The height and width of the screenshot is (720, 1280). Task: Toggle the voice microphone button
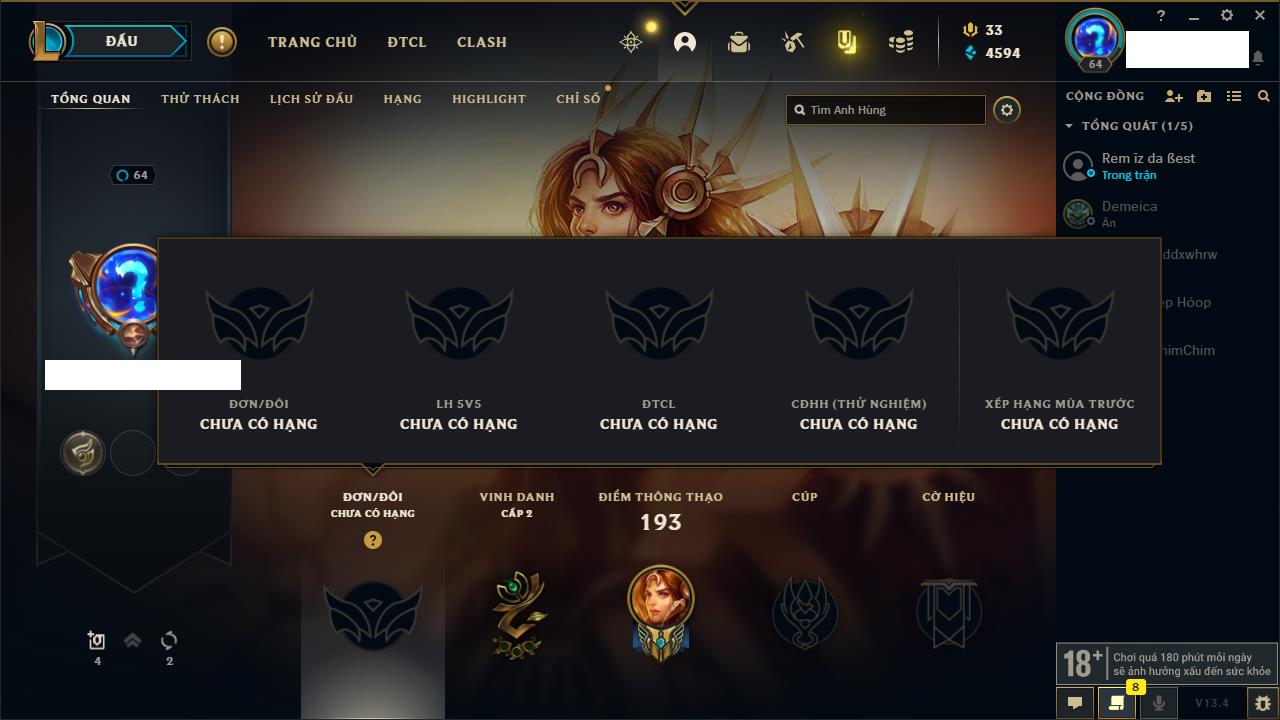(x=1159, y=703)
